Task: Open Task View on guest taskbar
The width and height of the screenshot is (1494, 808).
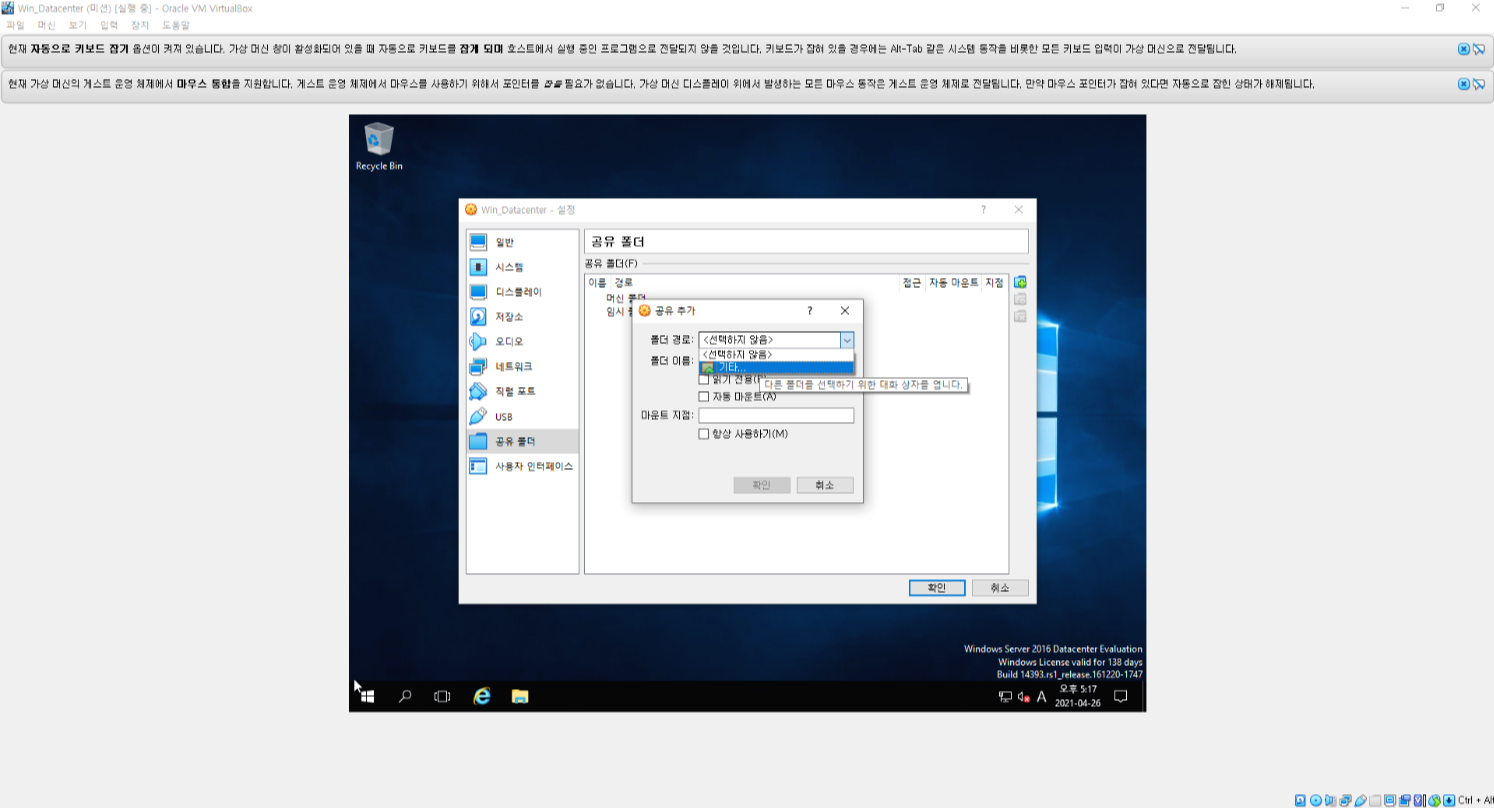Action: click(442, 696)
